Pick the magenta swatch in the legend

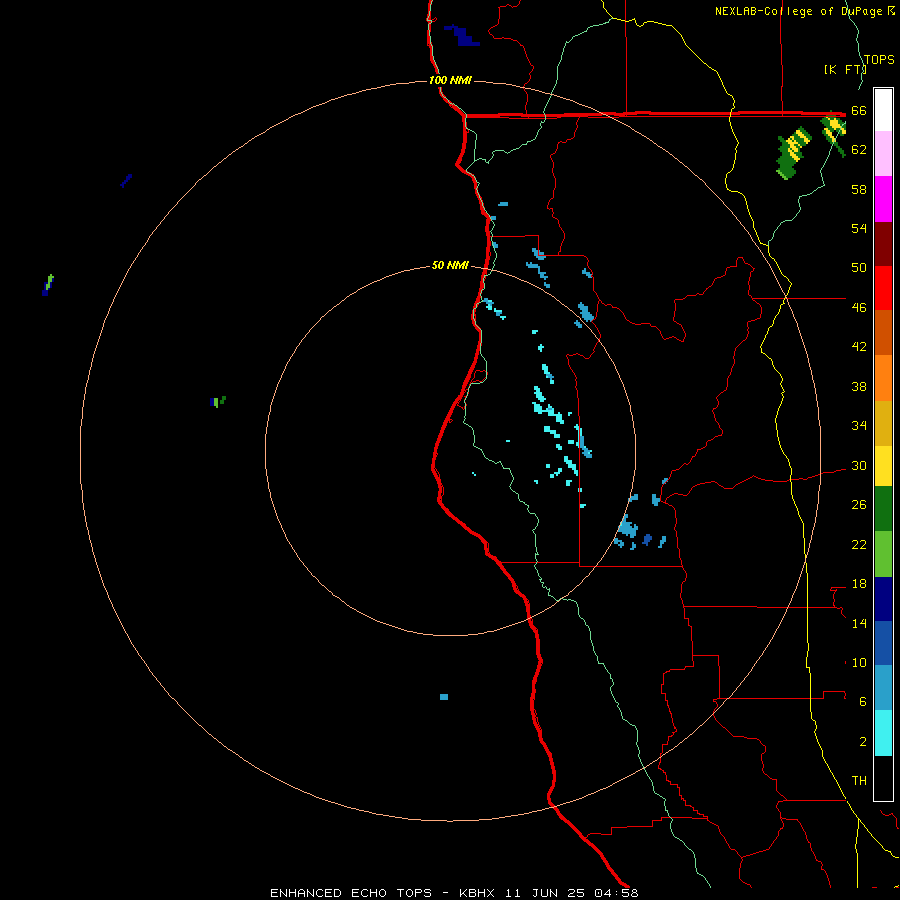pyautogui.click(x=883, y=199)
